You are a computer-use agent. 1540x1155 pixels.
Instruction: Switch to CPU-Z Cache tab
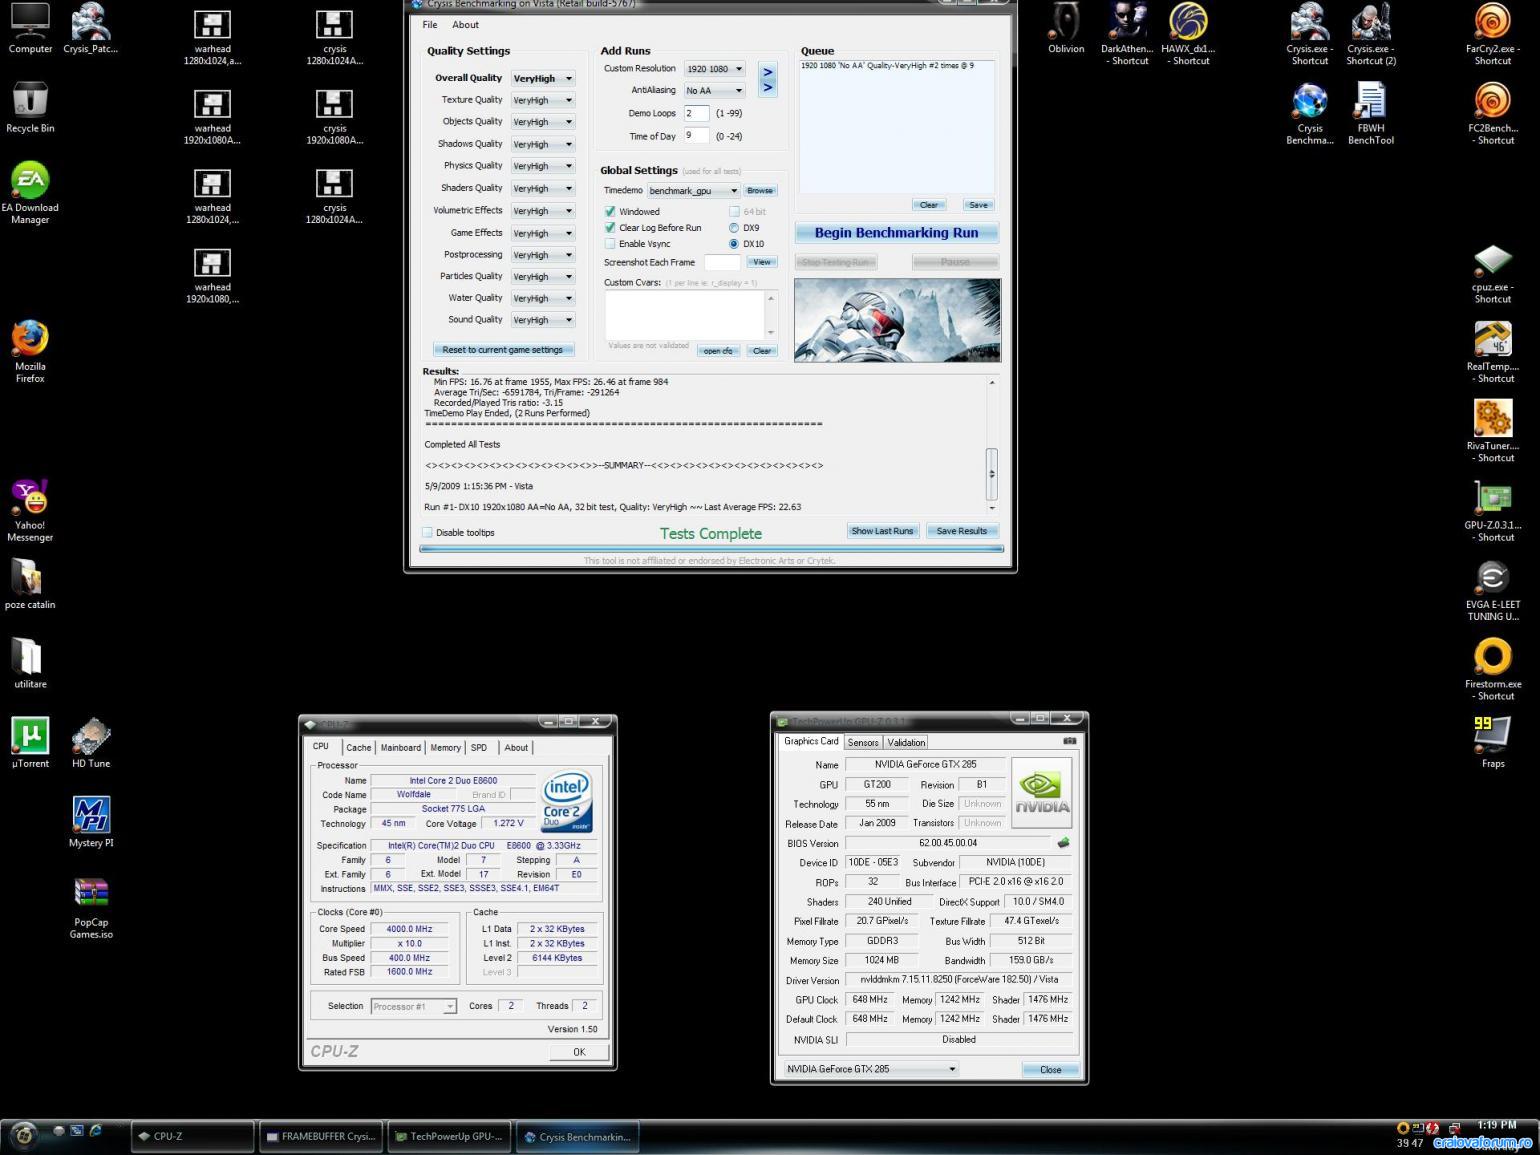(x=358, y=747)
